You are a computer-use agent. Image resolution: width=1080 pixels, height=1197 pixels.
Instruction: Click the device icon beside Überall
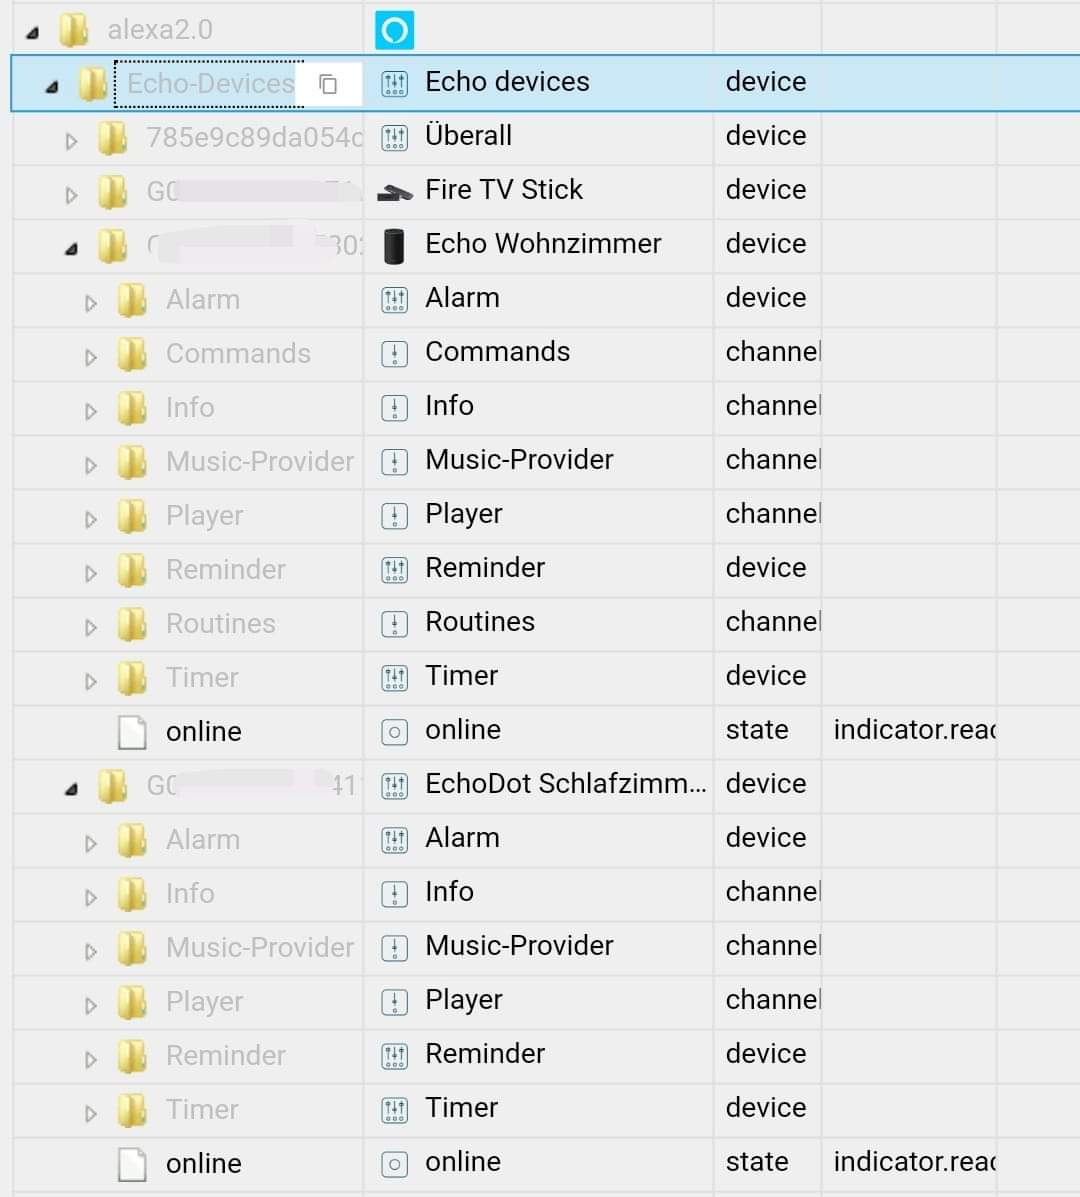tap(394, 137)
